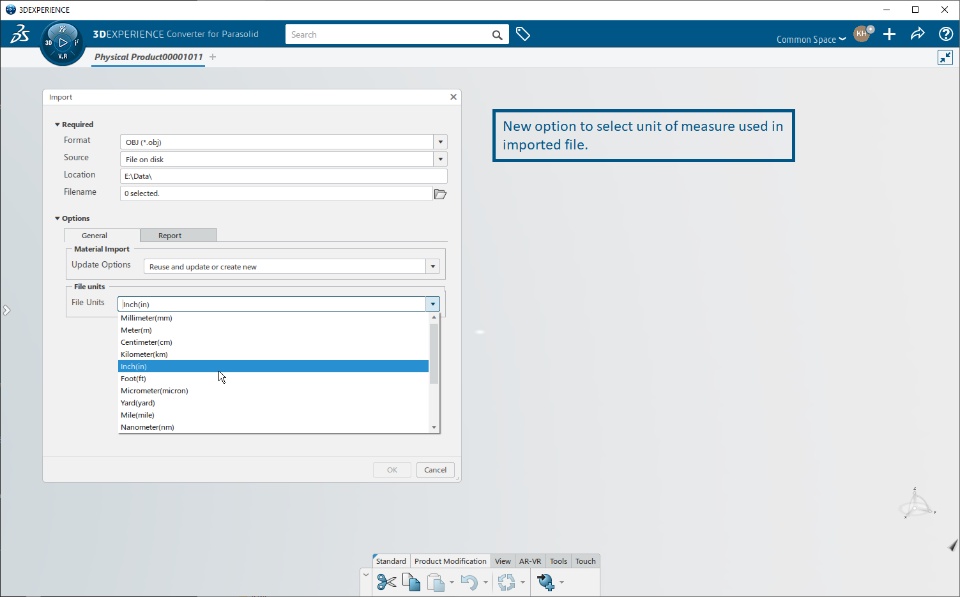The height and width of the screenshot is (597, 960).
Task: Open the Undo history dropdown arrow
Action: (486, 582)
